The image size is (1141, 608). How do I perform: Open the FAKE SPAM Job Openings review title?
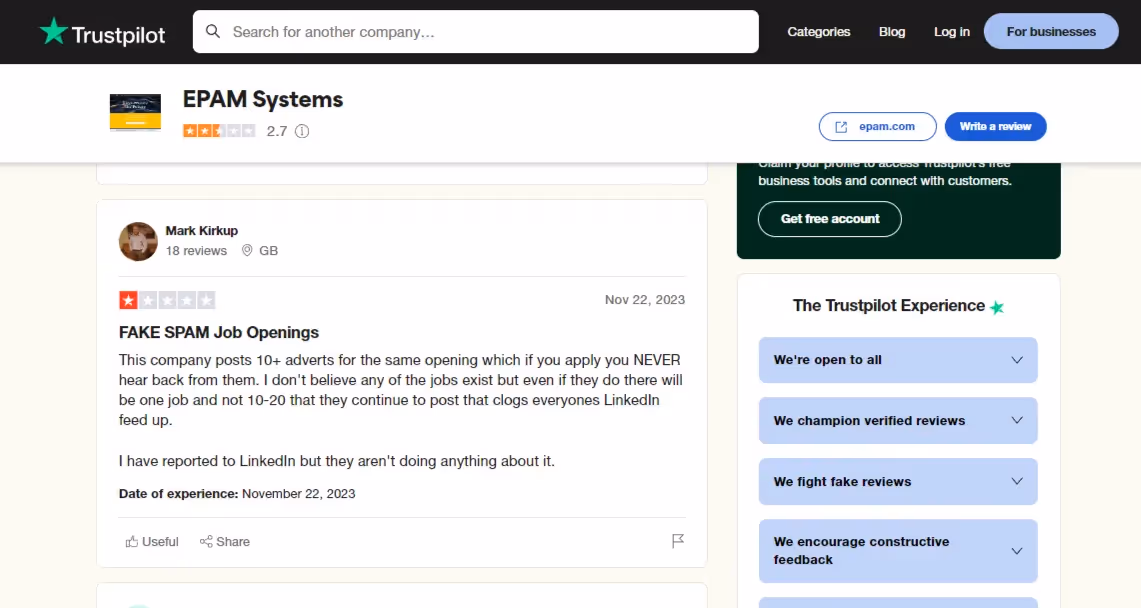pyautogui.click(x=218, y=332)
